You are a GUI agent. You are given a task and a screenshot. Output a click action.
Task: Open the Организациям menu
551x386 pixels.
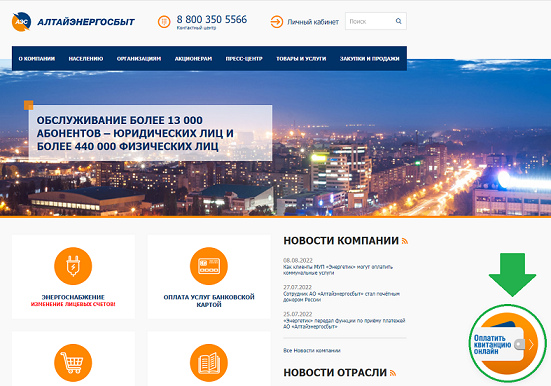pos(139,59)
